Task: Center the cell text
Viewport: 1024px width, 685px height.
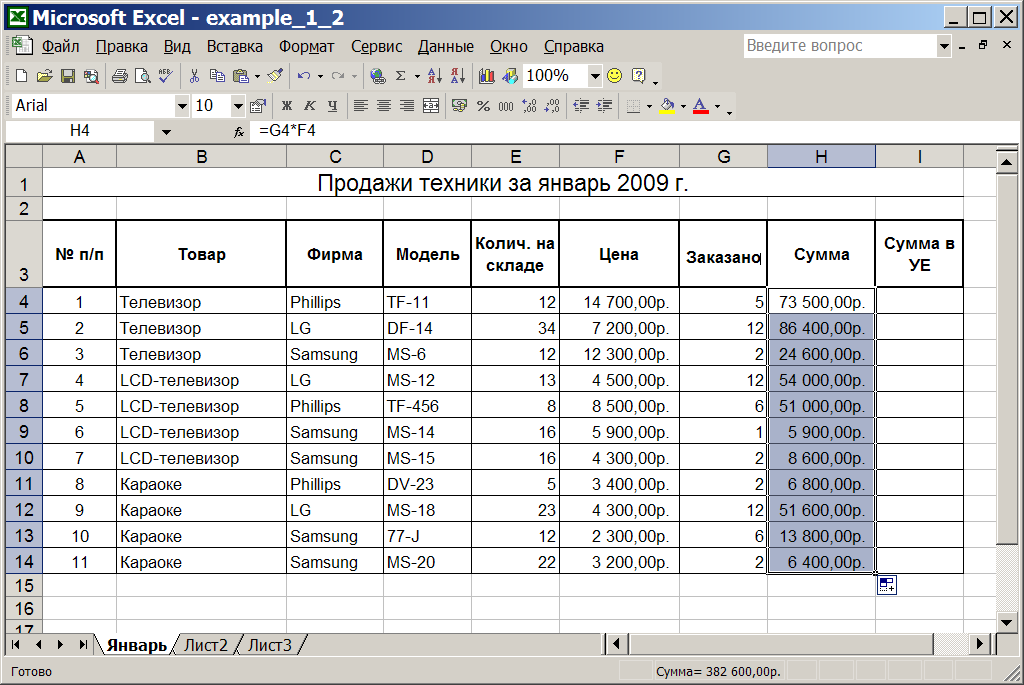Action: click(x=384, y=106)
